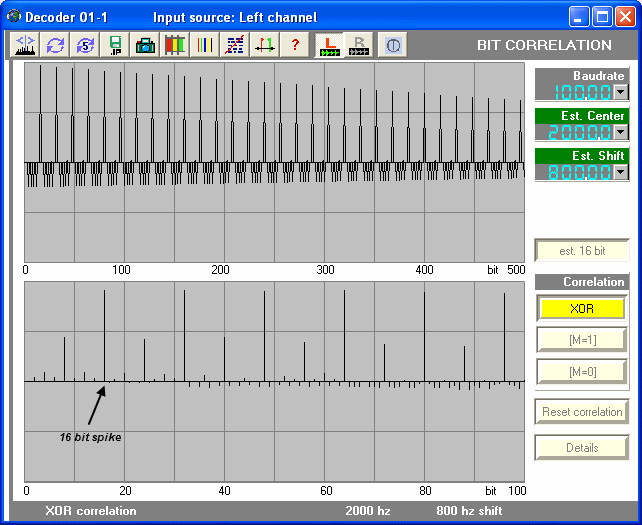Click the help question mark icon

(x=295, y=45)
